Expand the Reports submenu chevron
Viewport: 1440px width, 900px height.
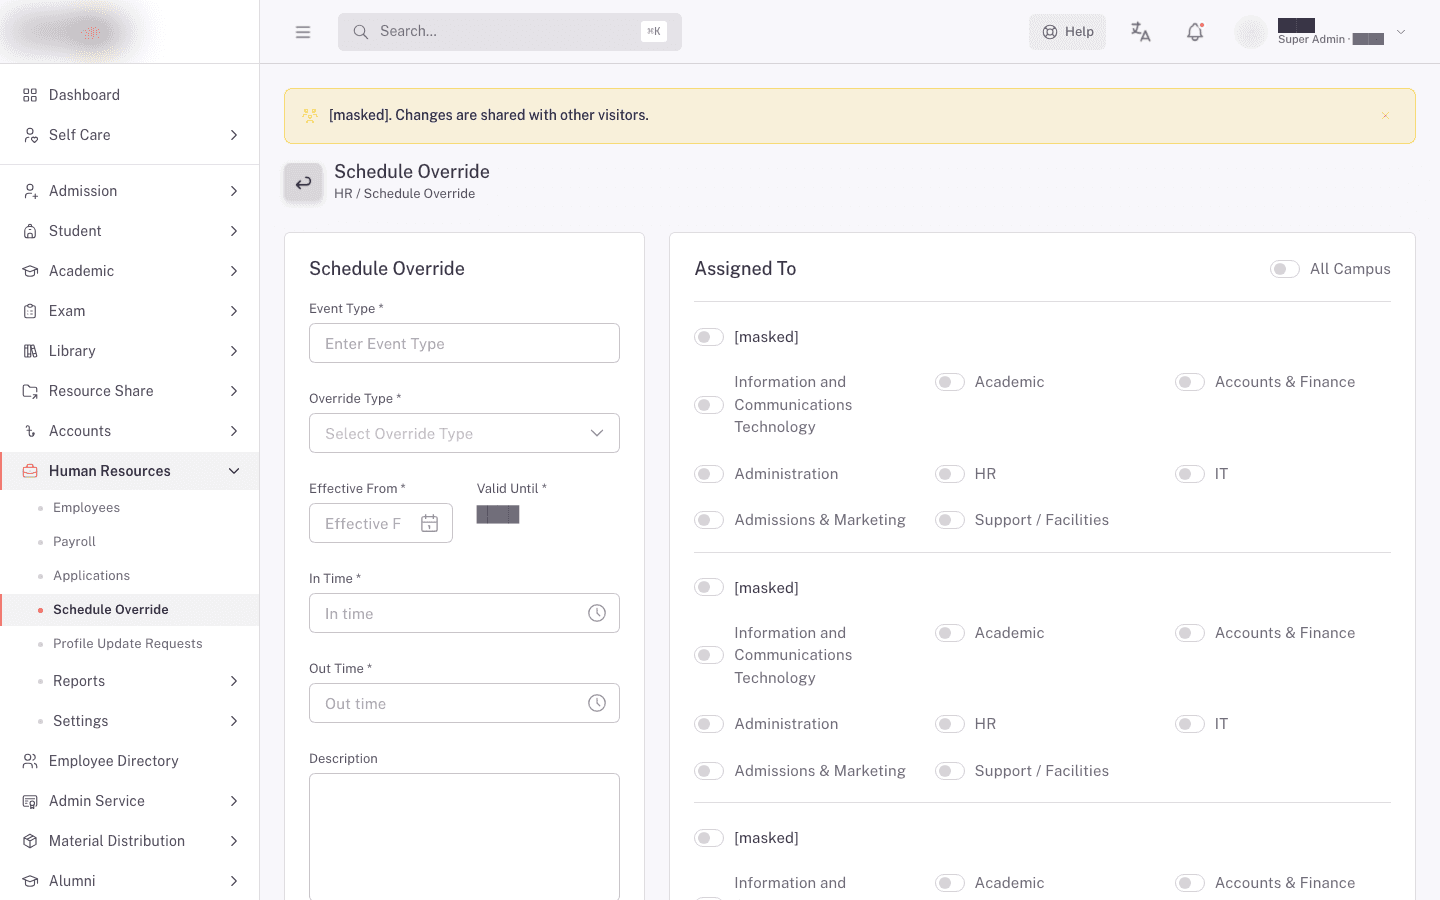[x=234, y=681]
